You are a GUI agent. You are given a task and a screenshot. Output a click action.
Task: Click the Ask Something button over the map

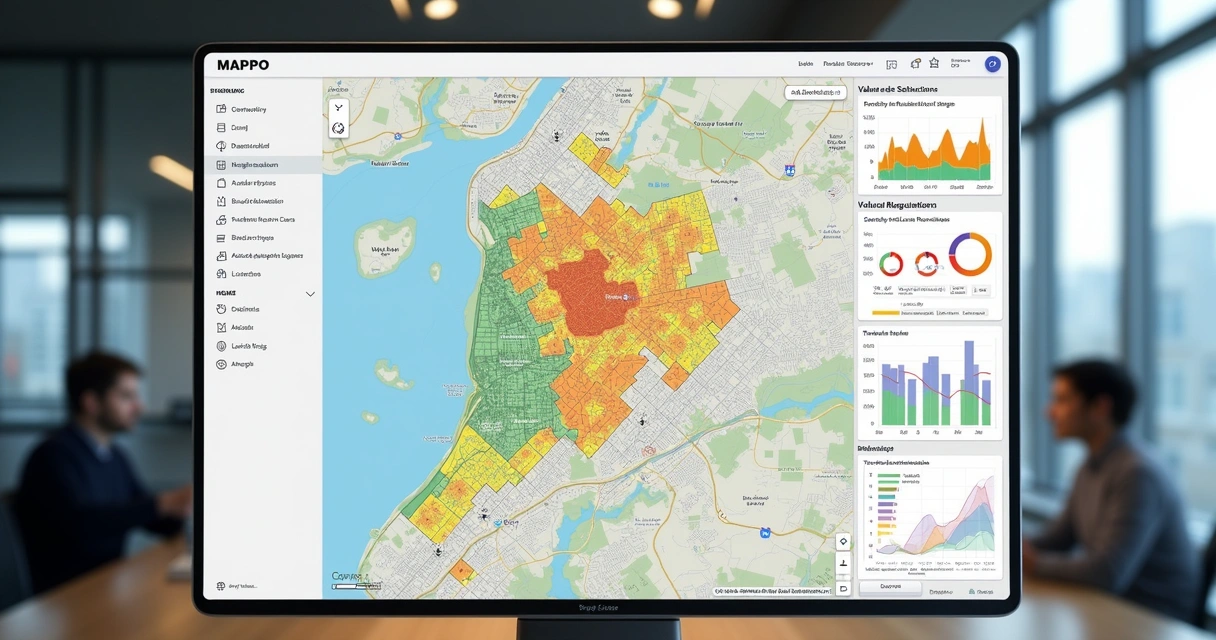[815, 91]
